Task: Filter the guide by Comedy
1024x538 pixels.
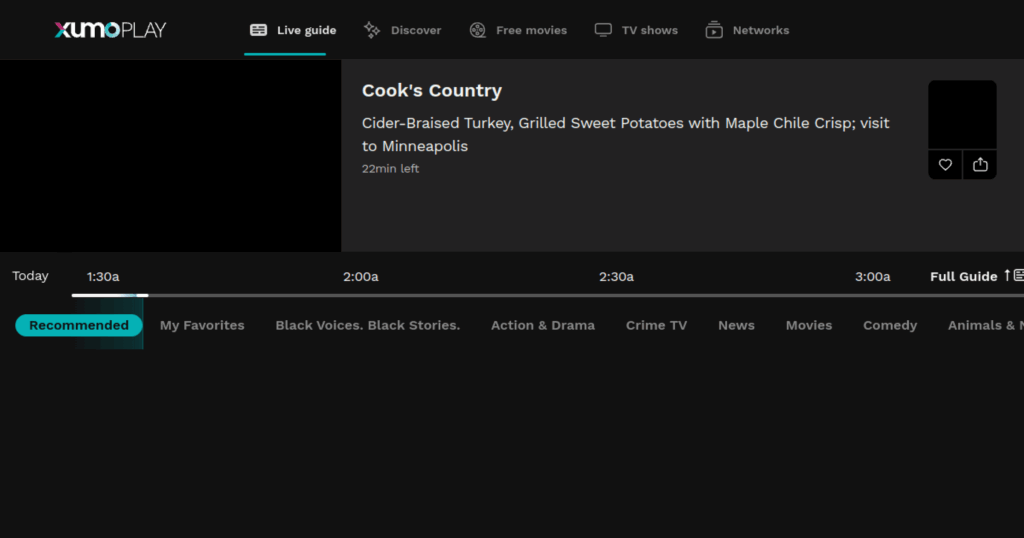Action: (x=890, y=325)
